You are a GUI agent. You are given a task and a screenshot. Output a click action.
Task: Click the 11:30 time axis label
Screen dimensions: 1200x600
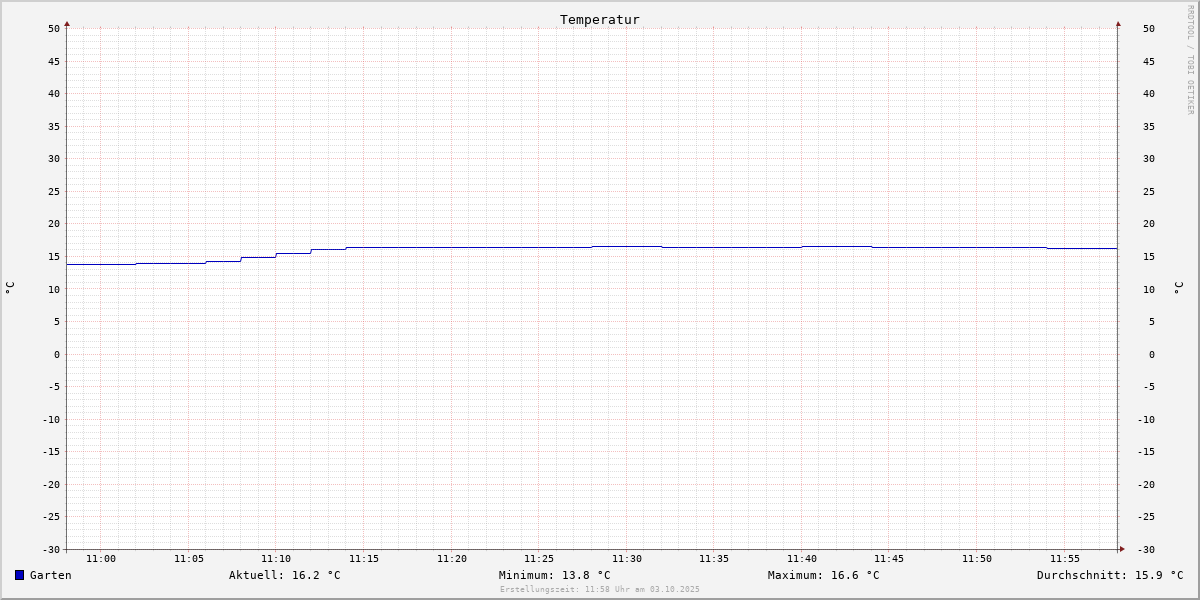(x=627, y=559)
